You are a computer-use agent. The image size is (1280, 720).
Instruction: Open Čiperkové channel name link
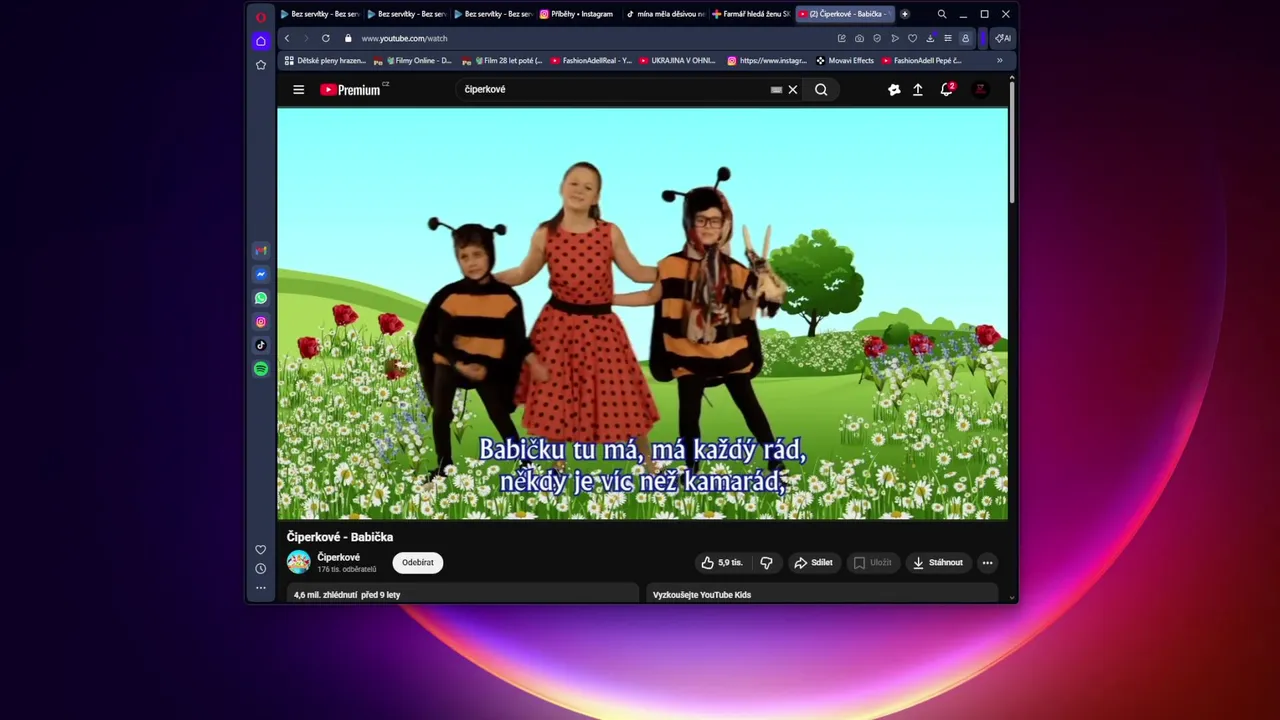(338, 557)
